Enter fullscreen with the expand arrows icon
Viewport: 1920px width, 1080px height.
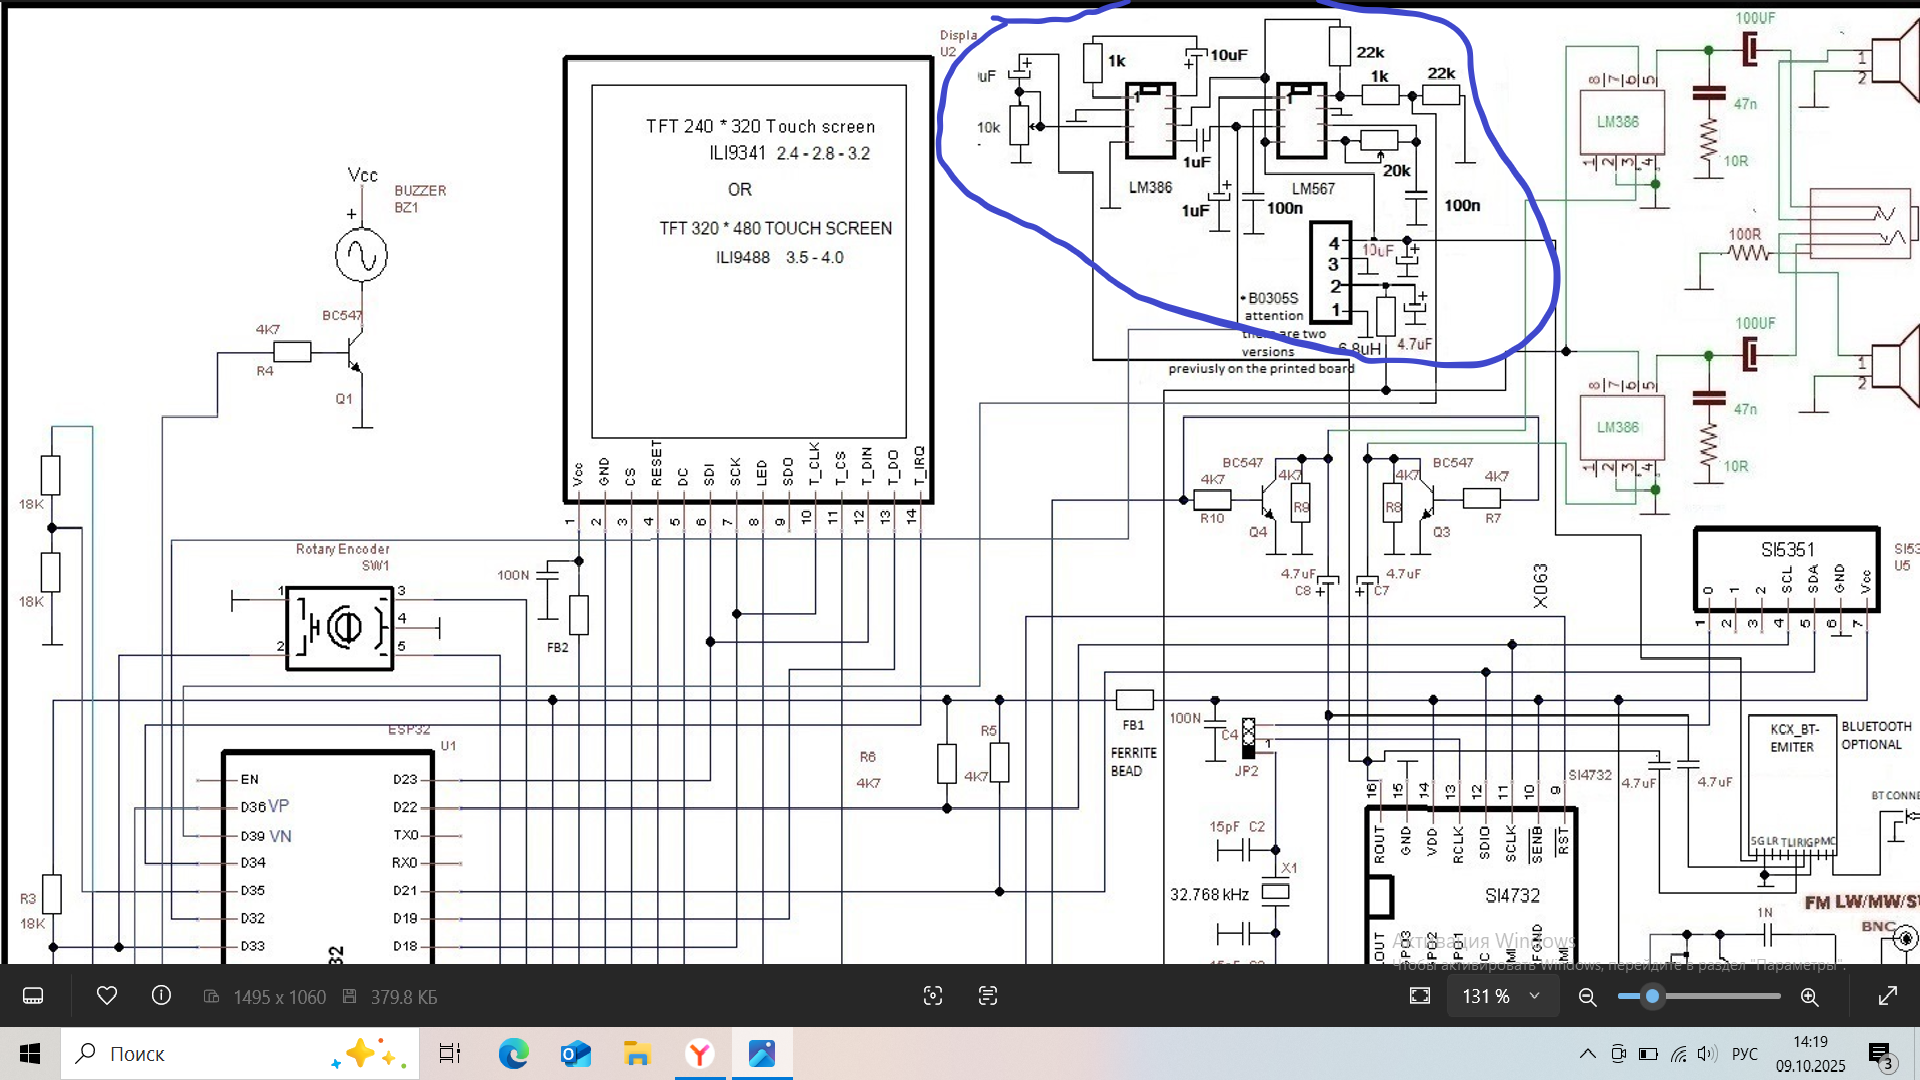[x=1887, y=996]
